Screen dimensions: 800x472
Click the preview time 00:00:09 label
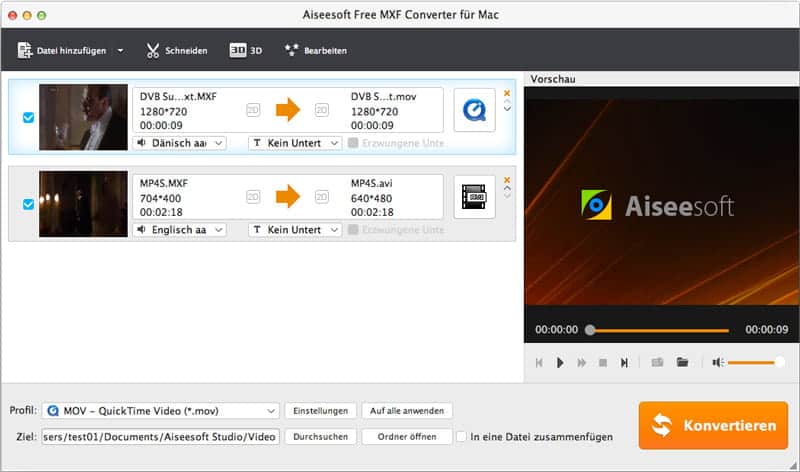point(766,330)
